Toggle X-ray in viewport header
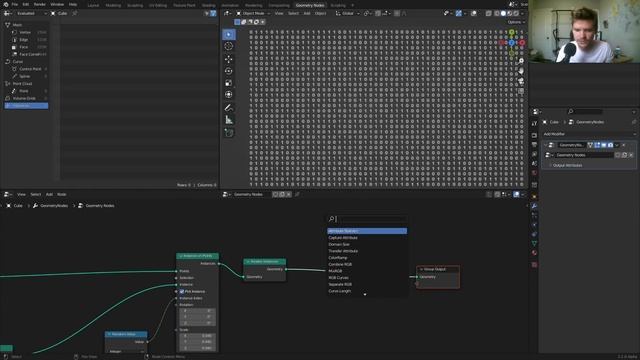Screen dimensions: 640x360 [489, 13]
